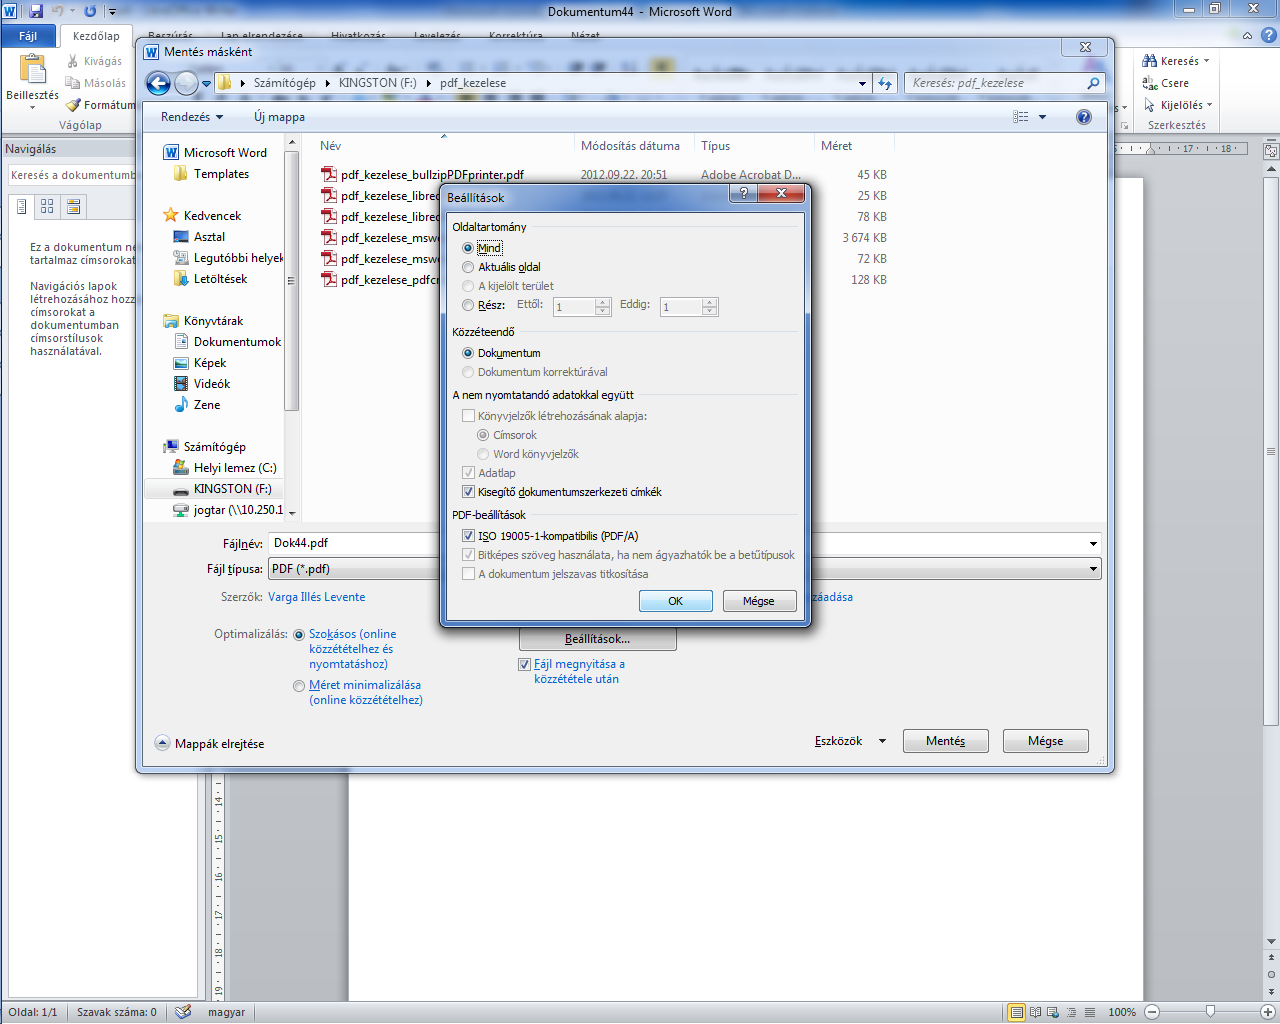Select Méret minimalizálása radio button
The height and width of the screenshot is (1024, 1280).
click(x=299, y=686)
